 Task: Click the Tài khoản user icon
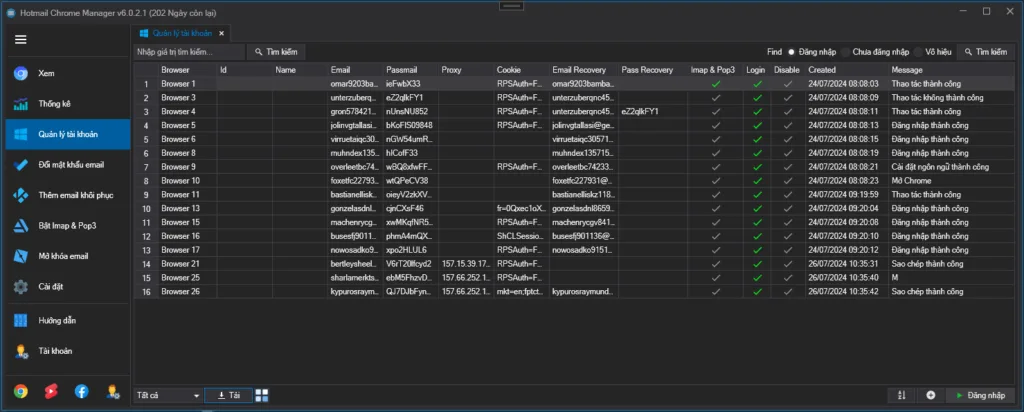click(21, 351)
